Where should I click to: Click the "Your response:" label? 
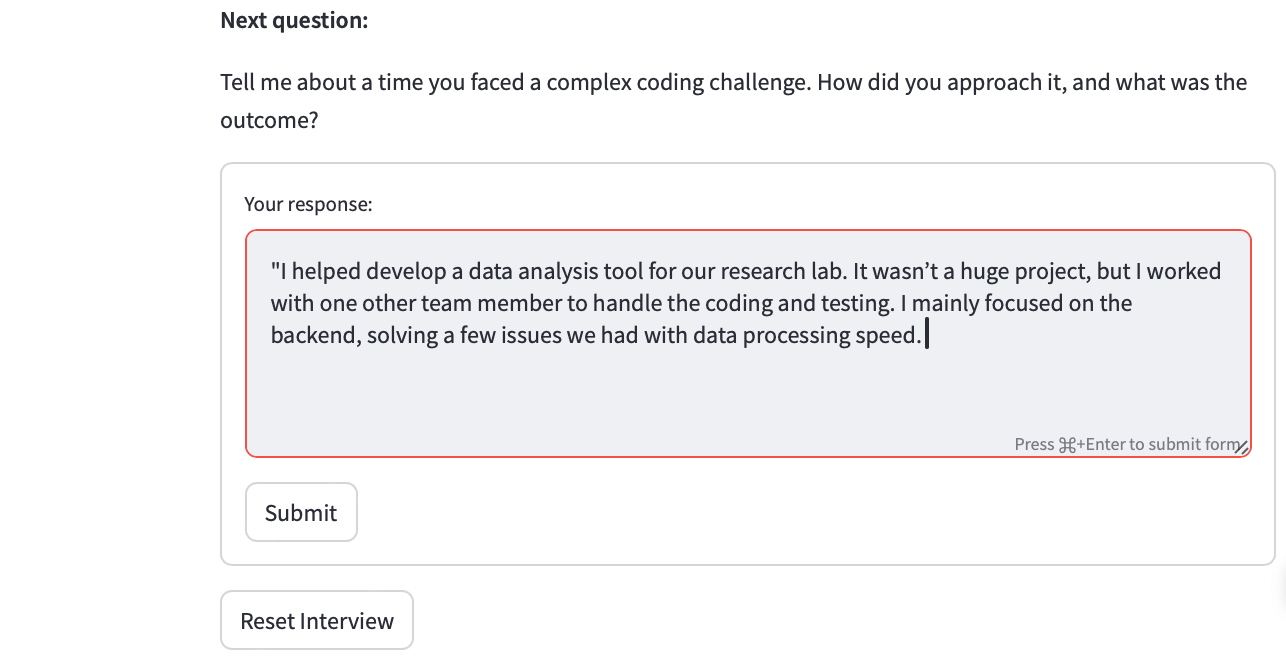click(308, 204)
